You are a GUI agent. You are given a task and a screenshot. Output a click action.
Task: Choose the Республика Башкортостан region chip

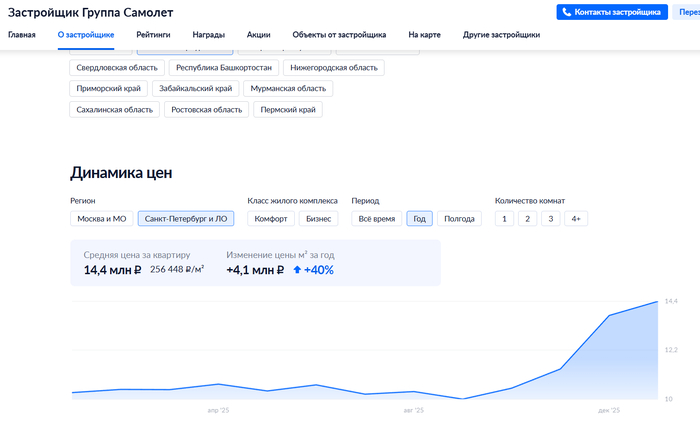(225, 68)
